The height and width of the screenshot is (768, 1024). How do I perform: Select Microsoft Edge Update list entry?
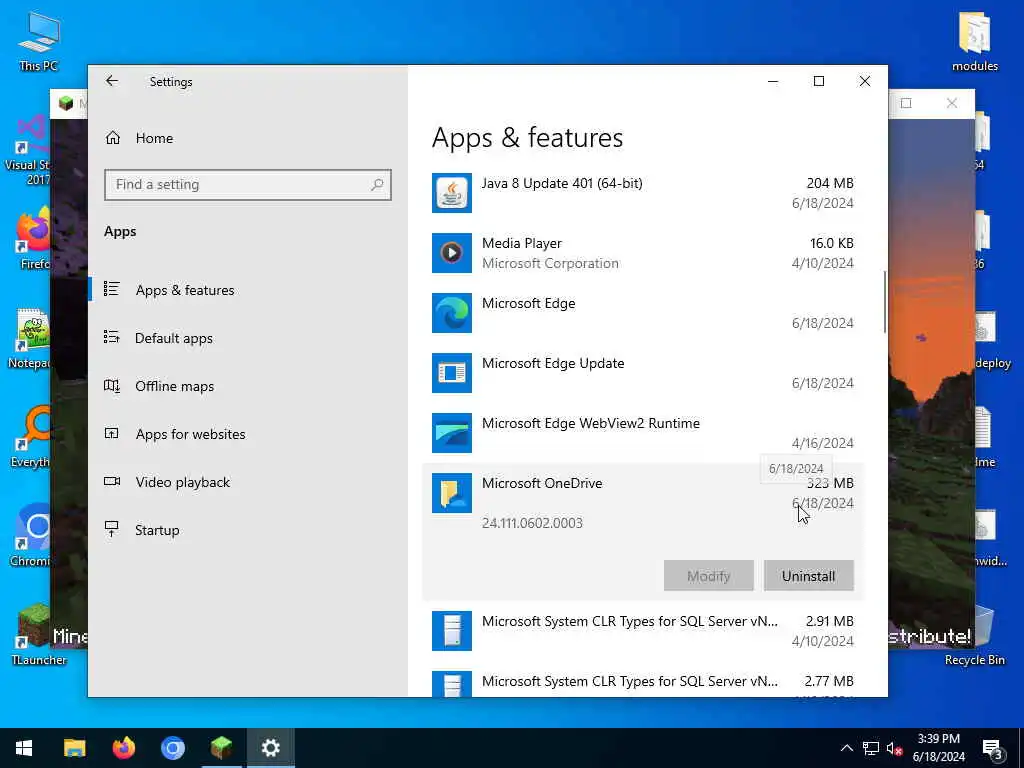(643, 373)
